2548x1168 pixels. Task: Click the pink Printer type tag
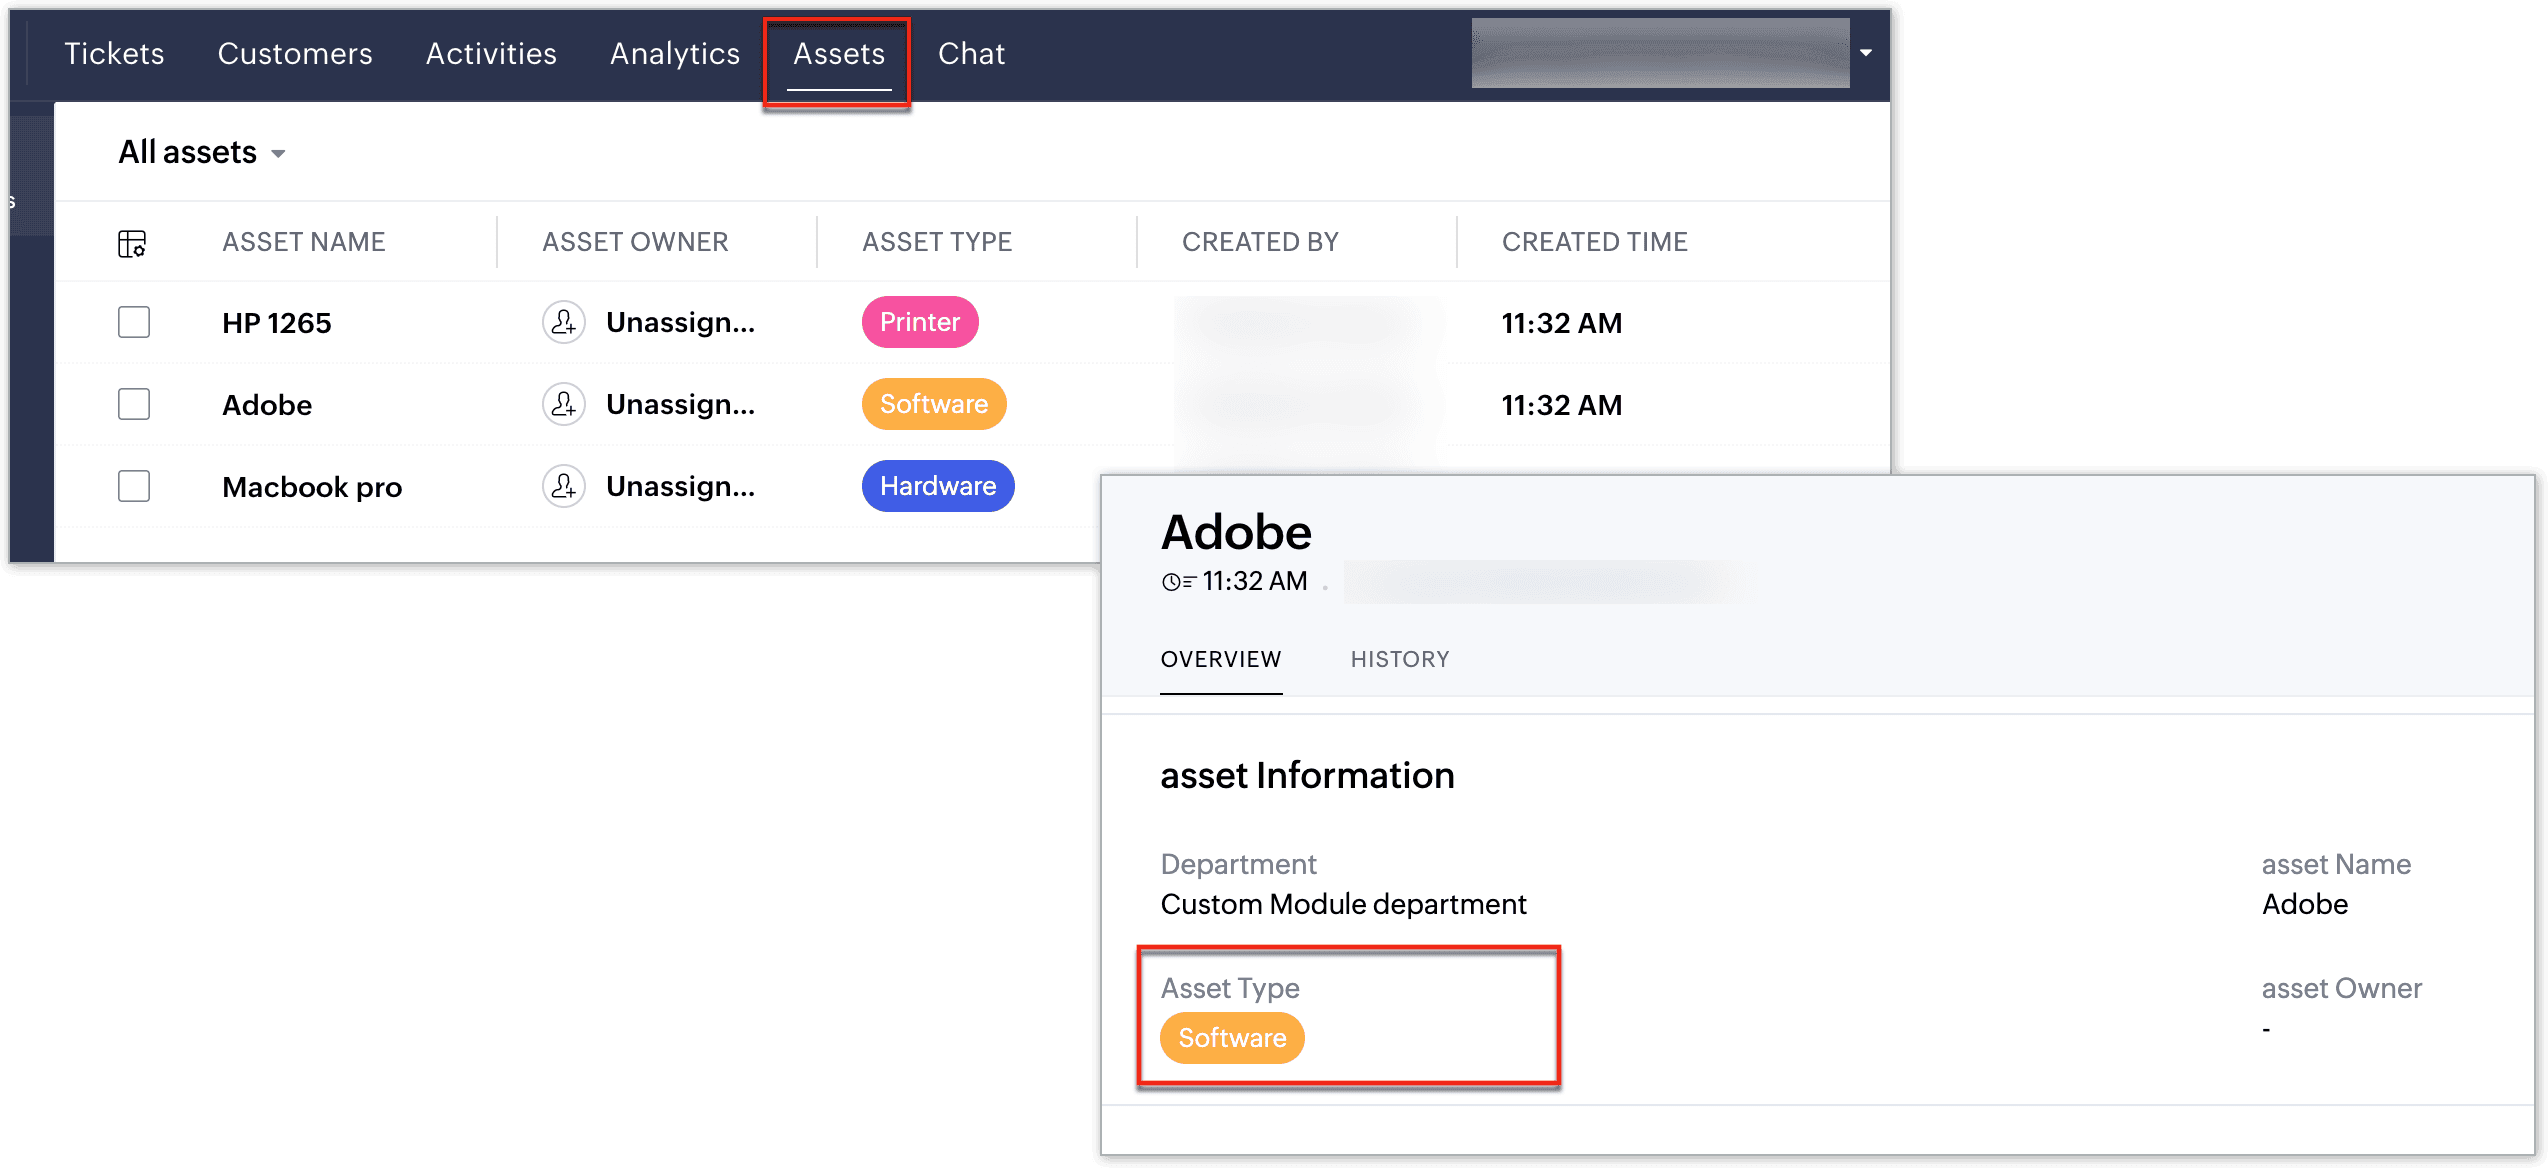click(x=919, y=322)
